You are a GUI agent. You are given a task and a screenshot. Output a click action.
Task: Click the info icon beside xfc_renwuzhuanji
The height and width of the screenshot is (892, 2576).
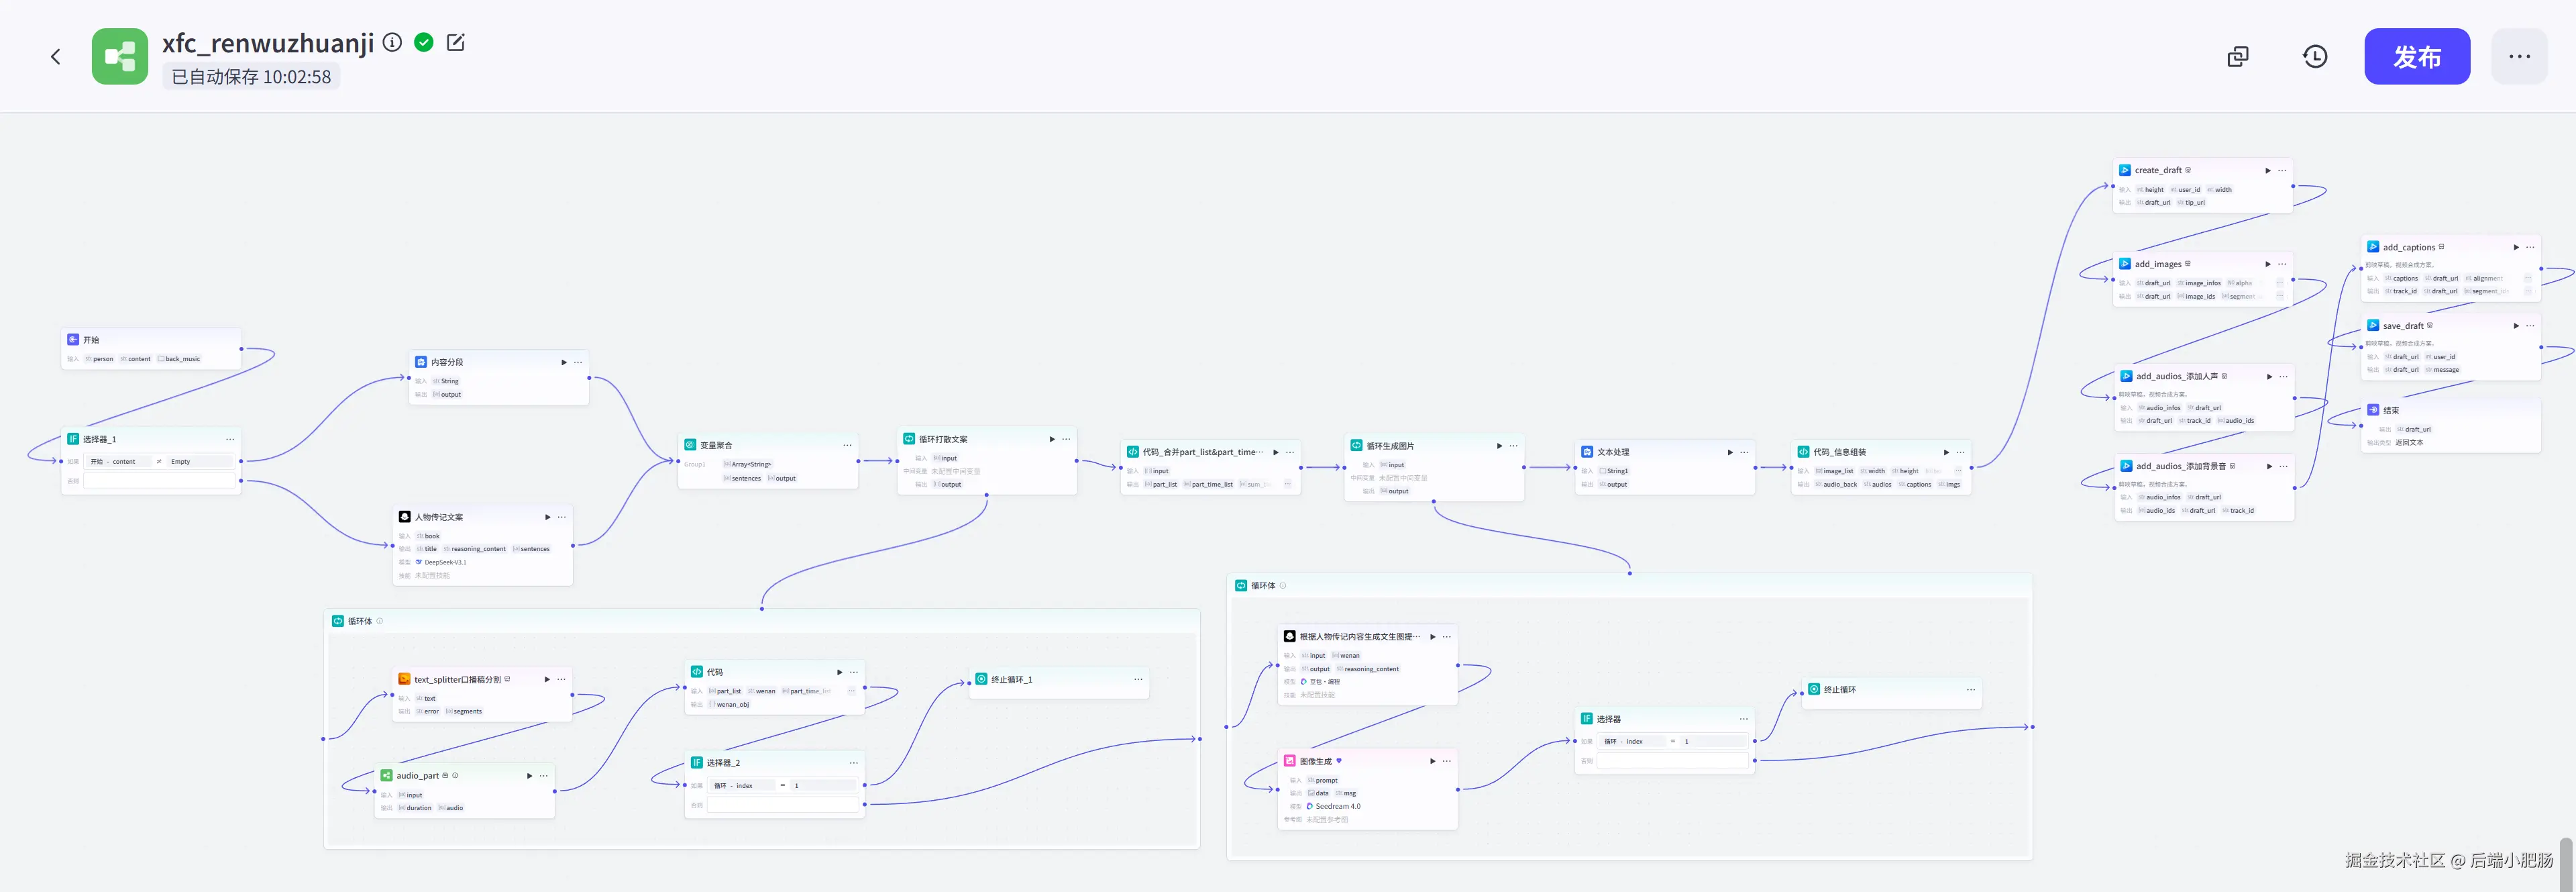coord(393,42)
